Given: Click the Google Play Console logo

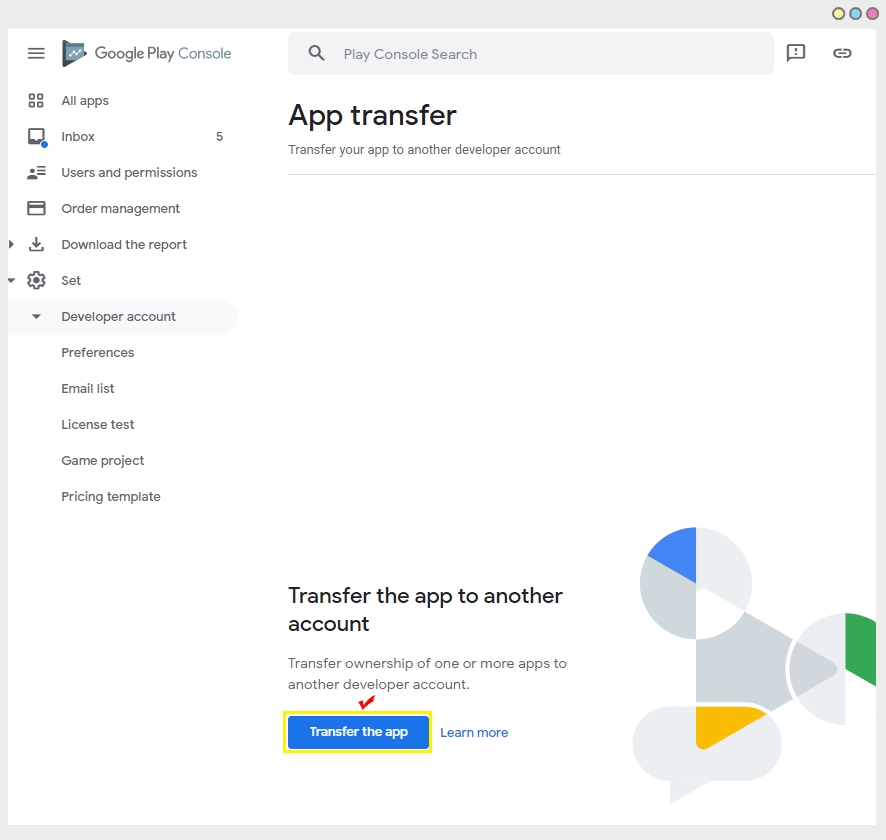Looking at the screenshot, I should 147,54.
